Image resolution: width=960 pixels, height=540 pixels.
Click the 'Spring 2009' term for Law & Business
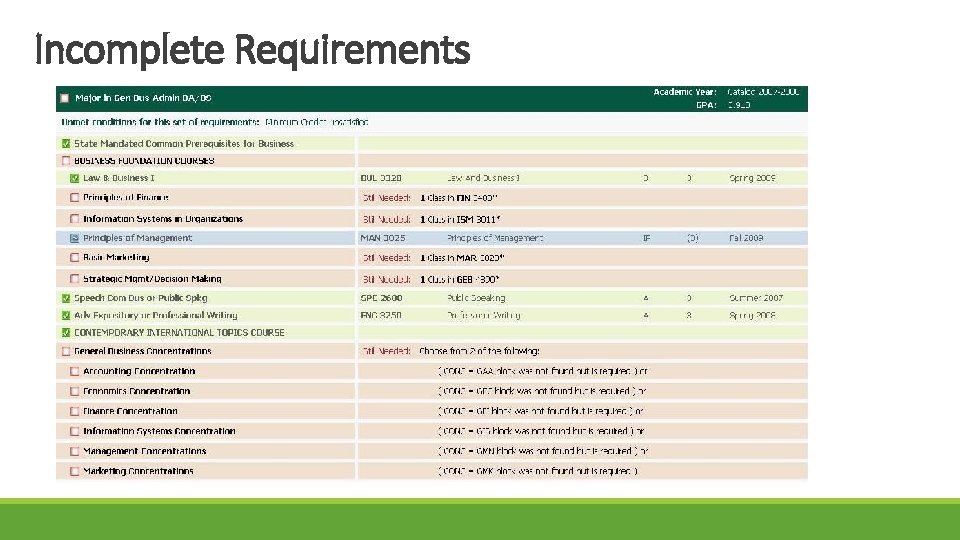coord(752,178)
